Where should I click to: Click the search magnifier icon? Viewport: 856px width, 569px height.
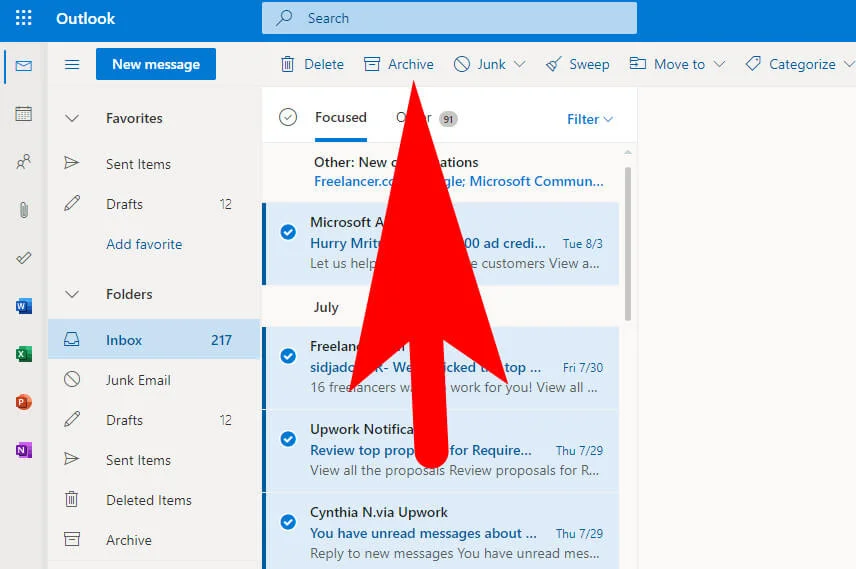[x=284, y=17]
